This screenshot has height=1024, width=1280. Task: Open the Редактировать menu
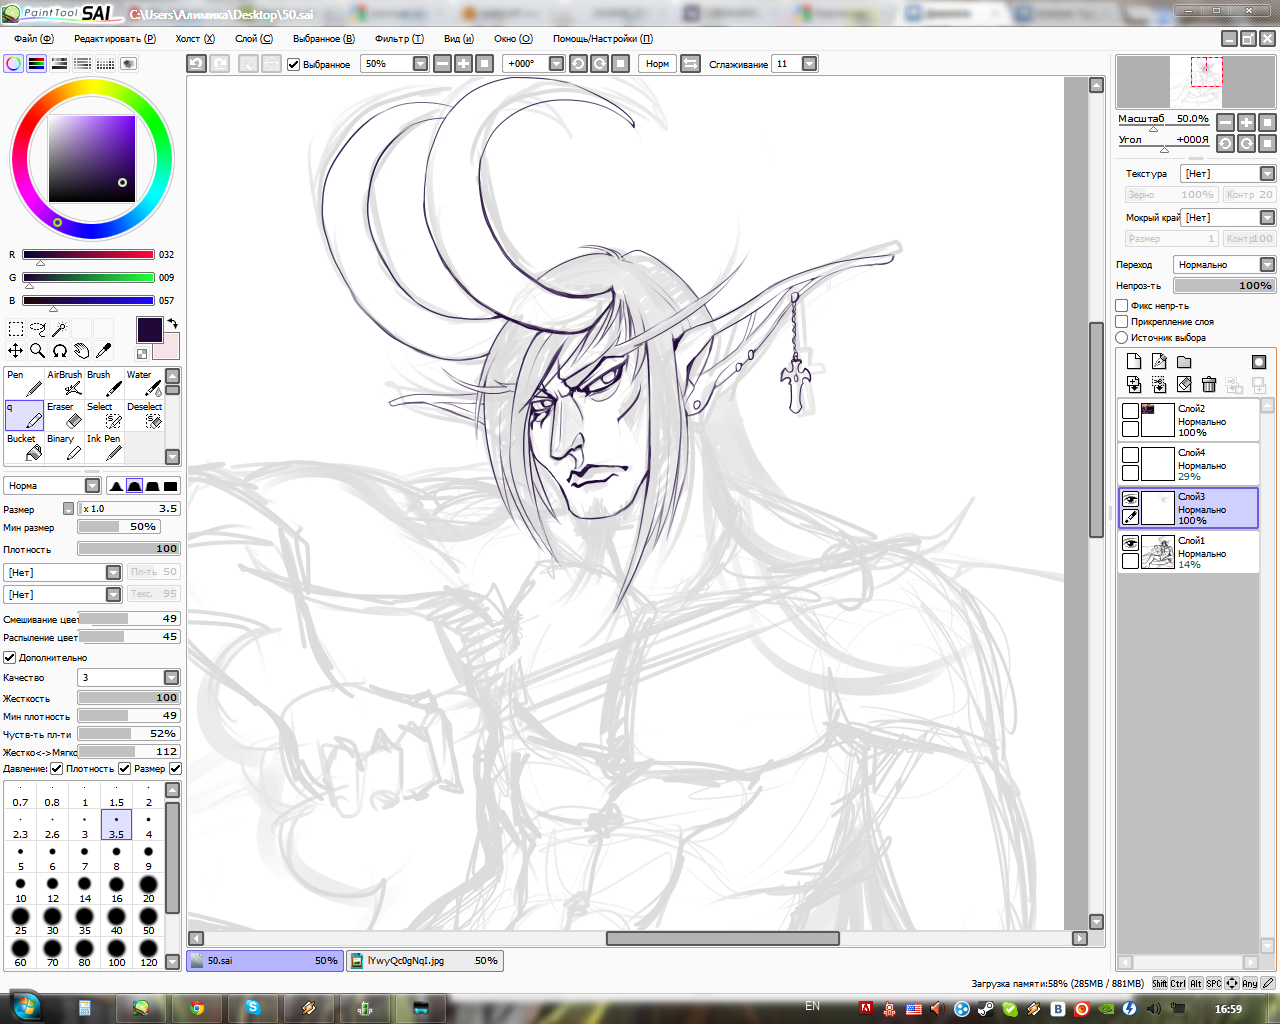[x=115, y=38]
